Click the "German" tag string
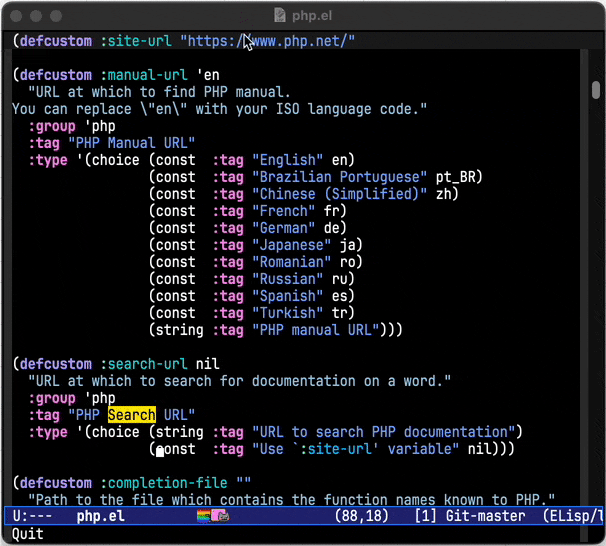This screenshot has width=606, height=546. click(x=284, y=228)
